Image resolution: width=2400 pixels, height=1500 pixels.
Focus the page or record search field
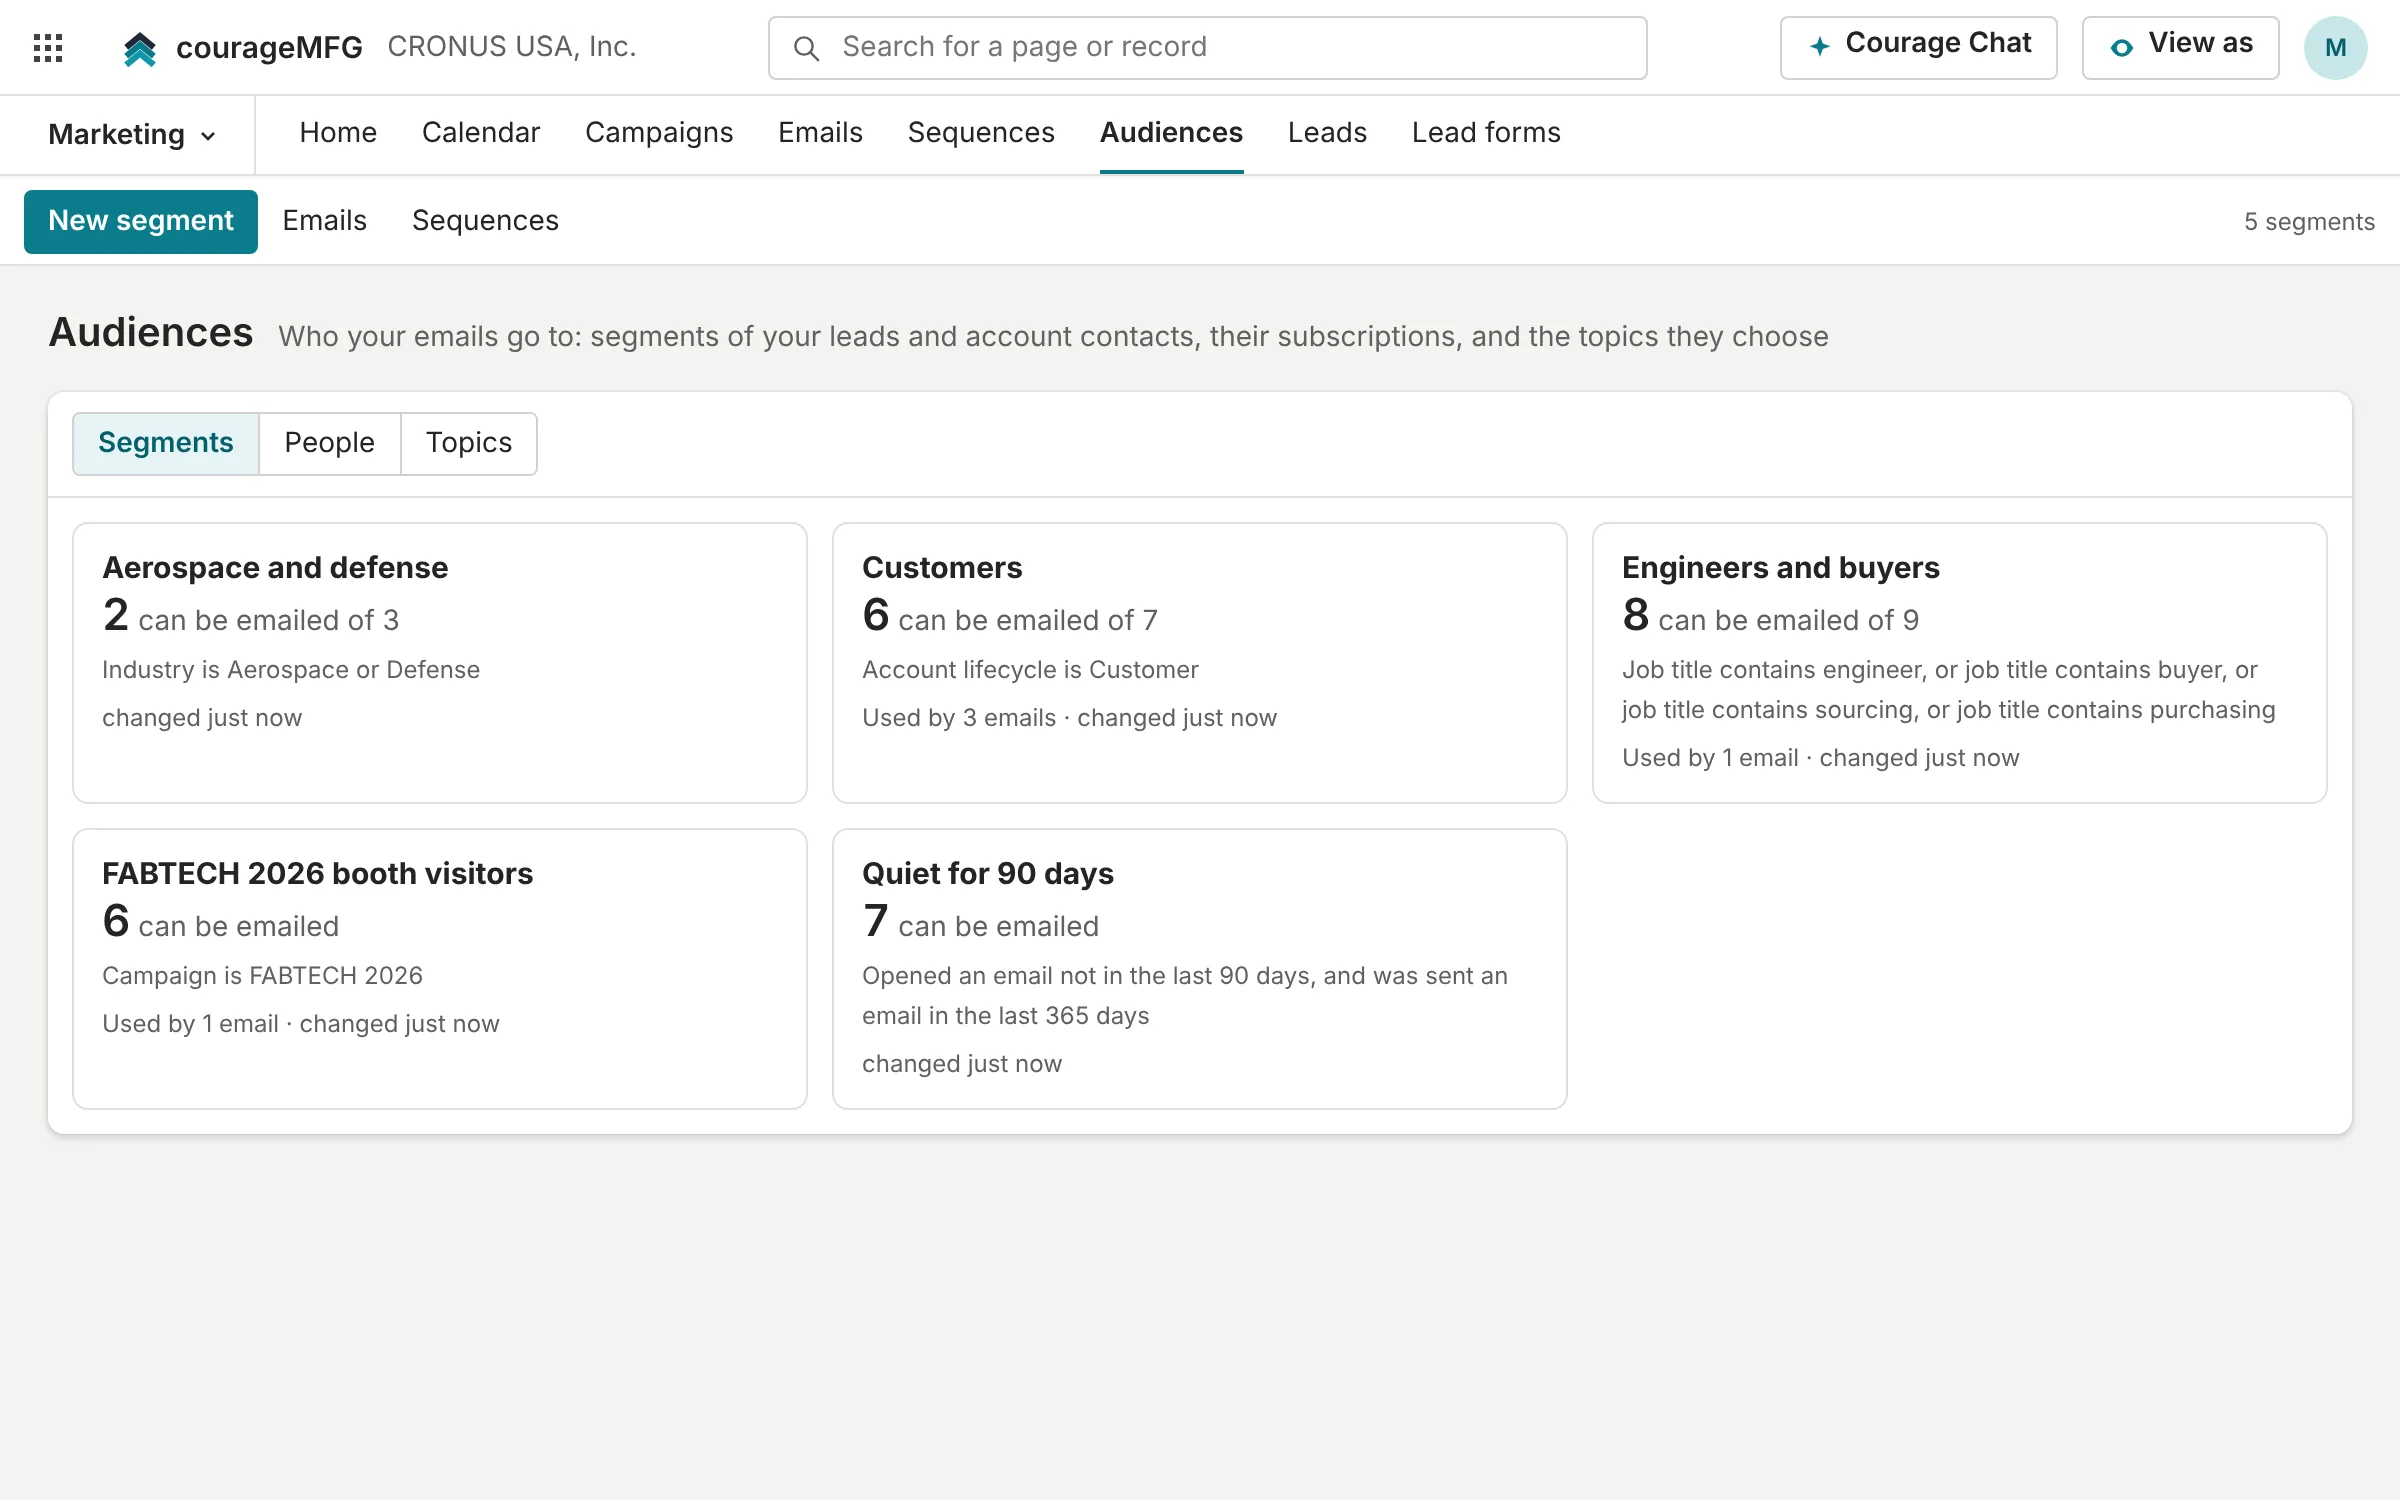pyautogui.click(x=1207, y=47)
